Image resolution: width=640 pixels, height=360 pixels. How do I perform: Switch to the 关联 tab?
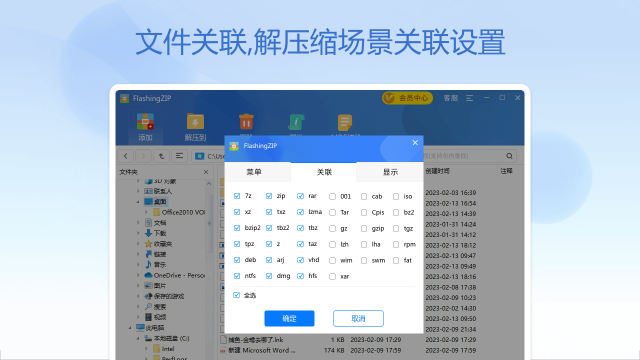pyautogui.click(x=324, y=172)
